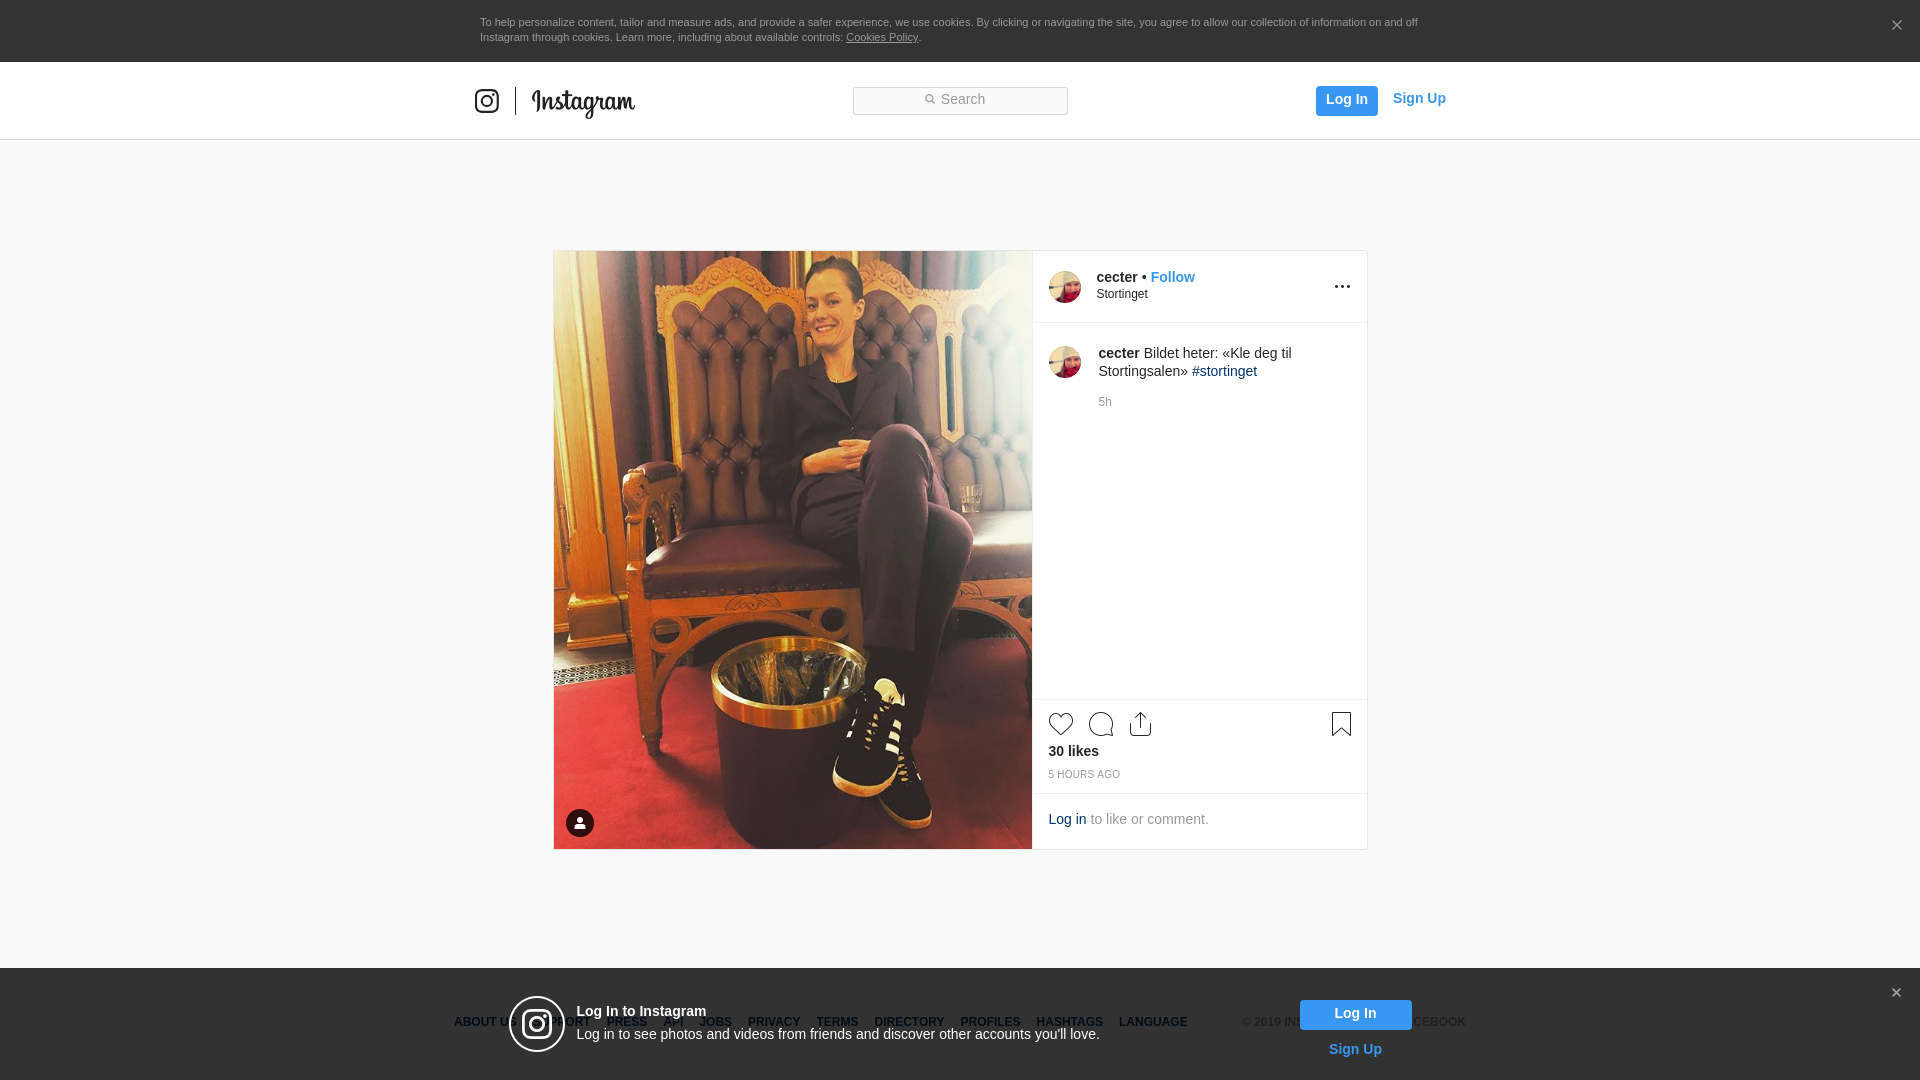Open comments via speech bubble icon
The width and height of the screenshot is (1920, 1080).
click(1100, 724)
